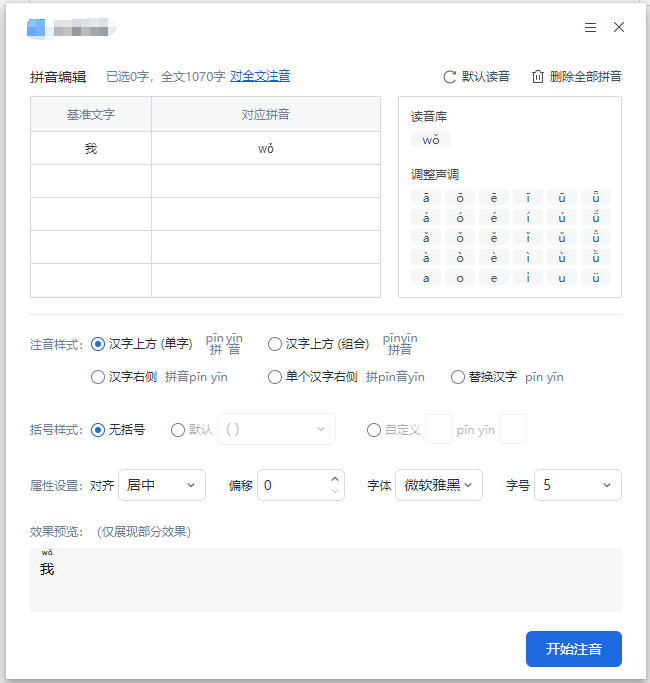Pick tone letter ǎ
The image size is (650, 683).
click(426, 237)
